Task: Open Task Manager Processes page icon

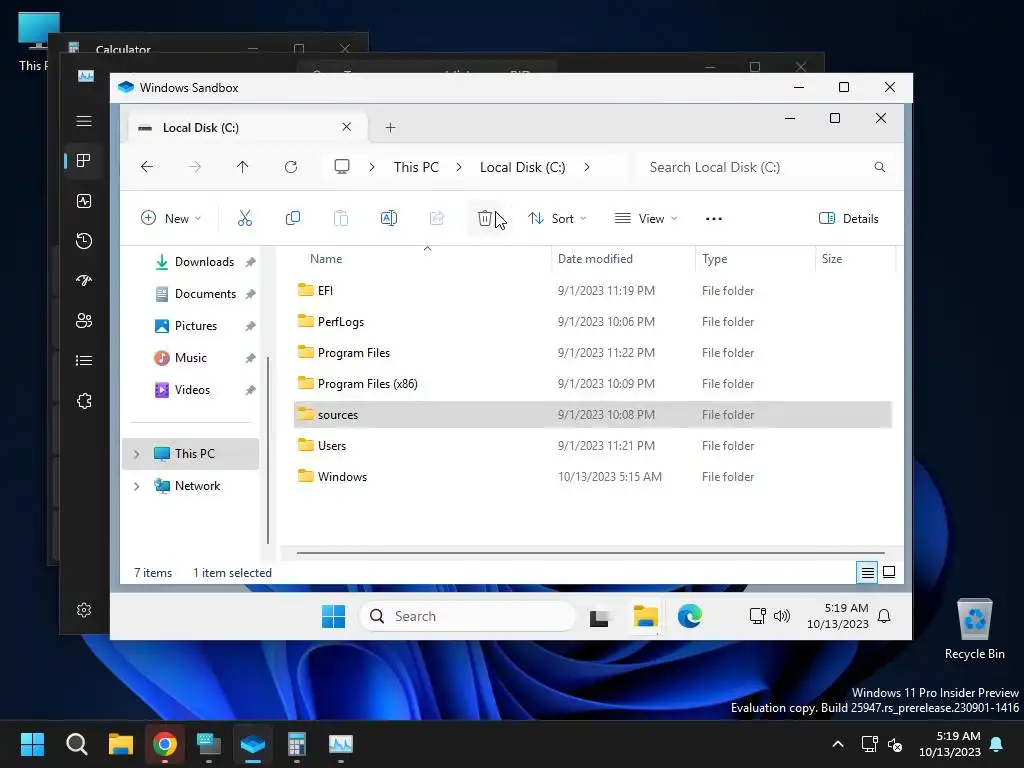Action: 84,161
